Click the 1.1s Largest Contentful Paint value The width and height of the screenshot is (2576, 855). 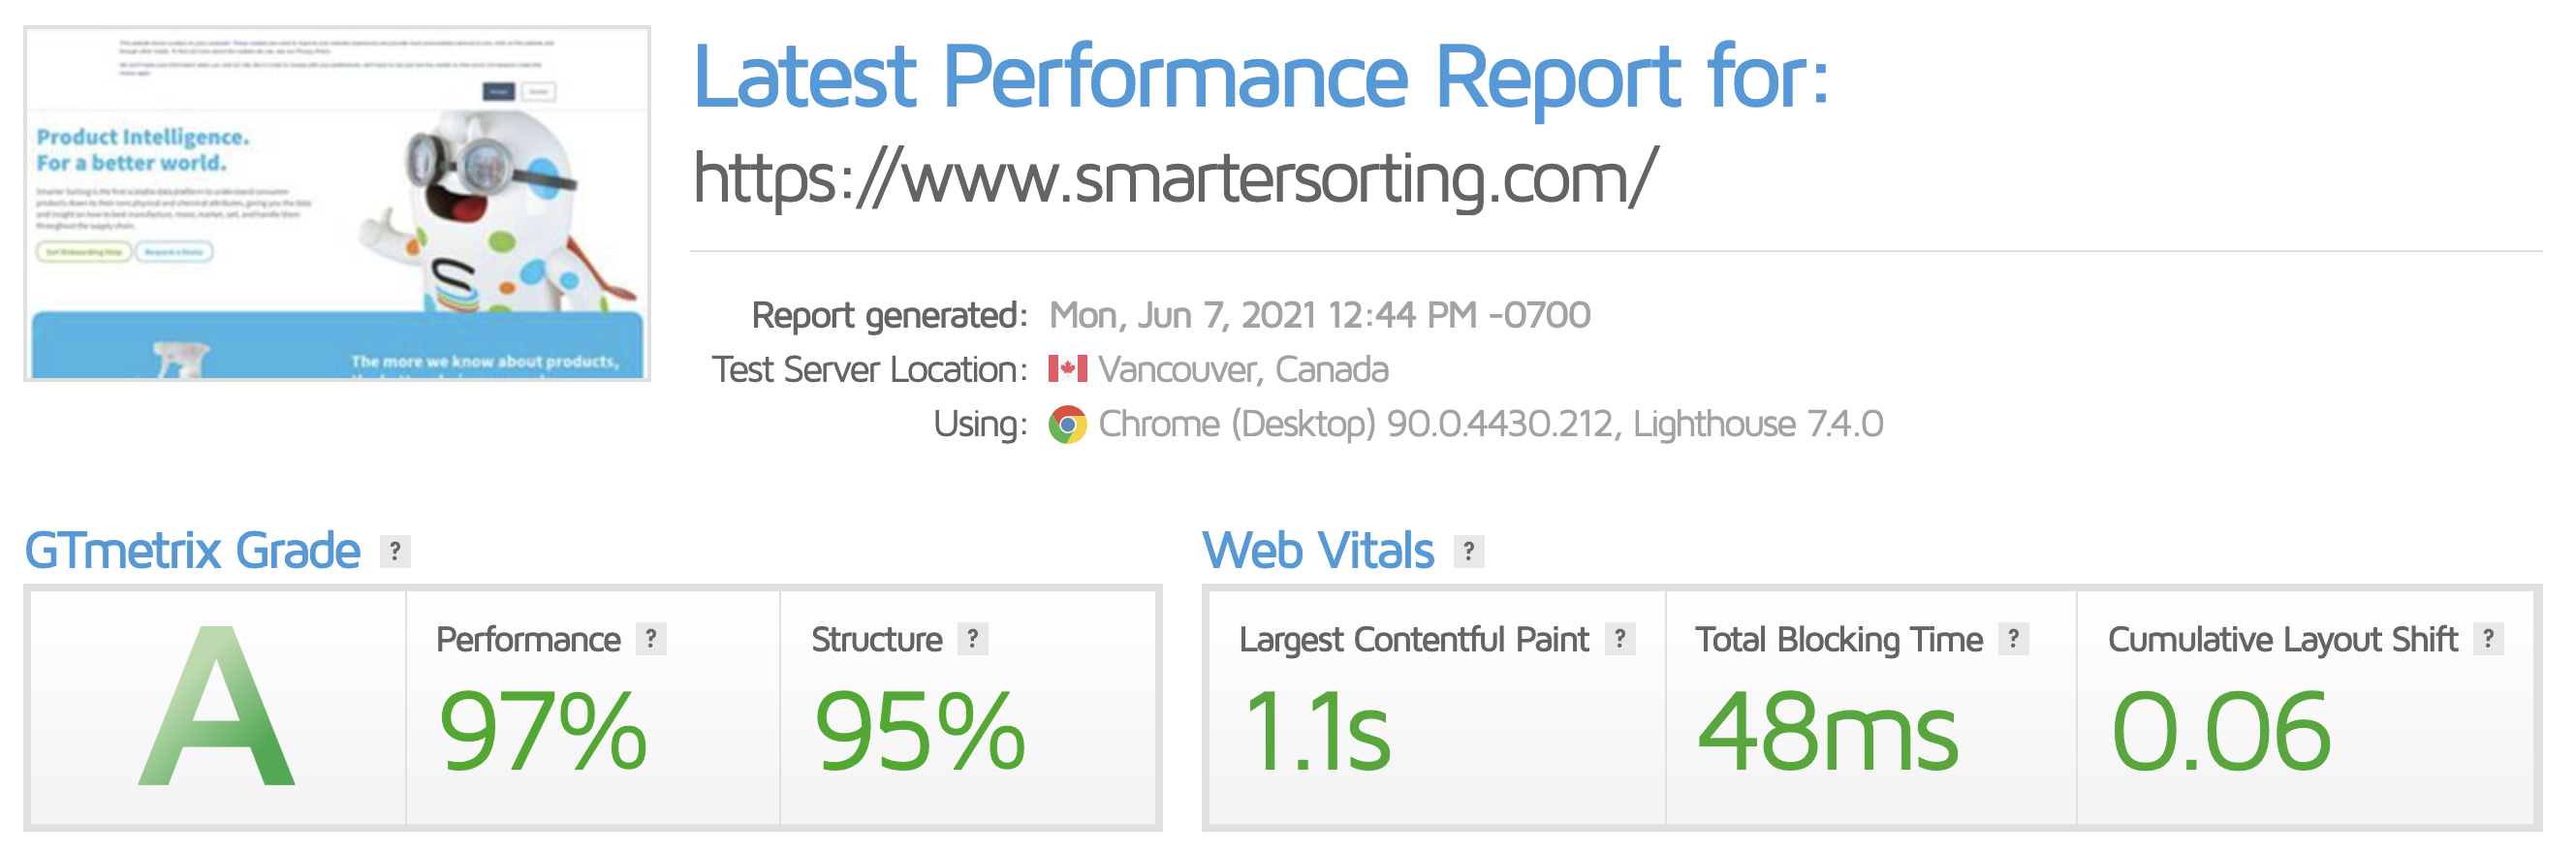[1317, 732]
